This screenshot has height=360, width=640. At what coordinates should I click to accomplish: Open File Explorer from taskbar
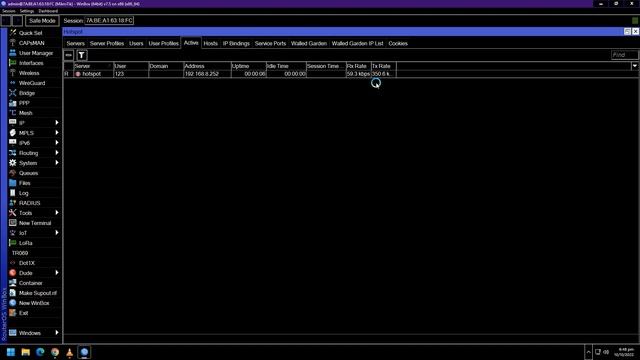(26, 352)
